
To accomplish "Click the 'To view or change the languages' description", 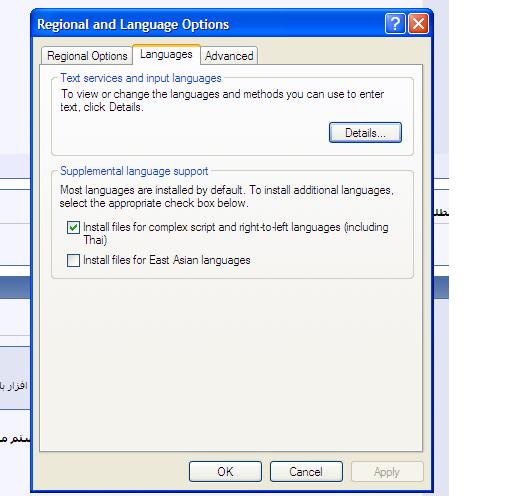I will pyautogui.click(x=222, y=100).
